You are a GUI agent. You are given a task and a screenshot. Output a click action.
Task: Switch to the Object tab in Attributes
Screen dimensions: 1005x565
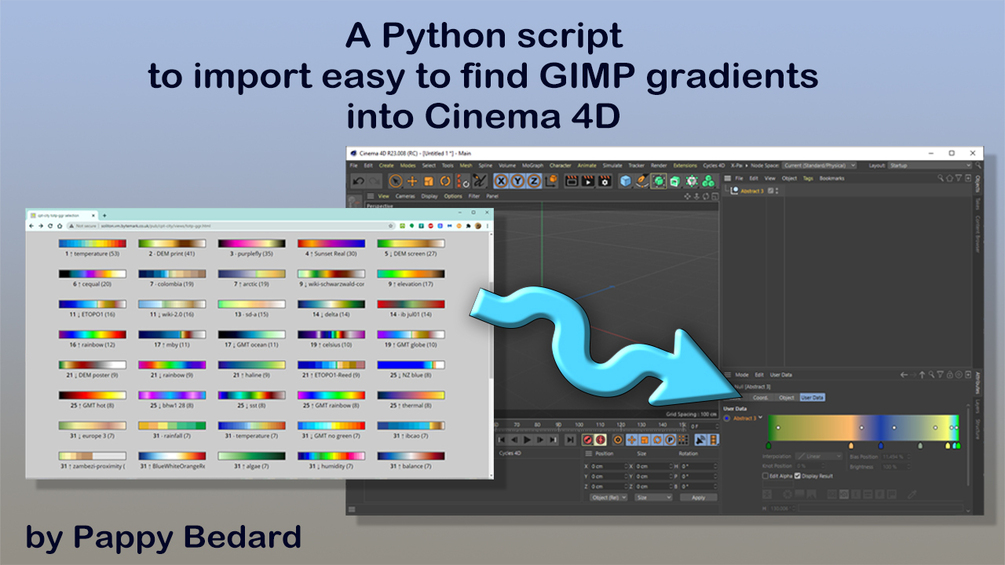(x=786, y=397)
